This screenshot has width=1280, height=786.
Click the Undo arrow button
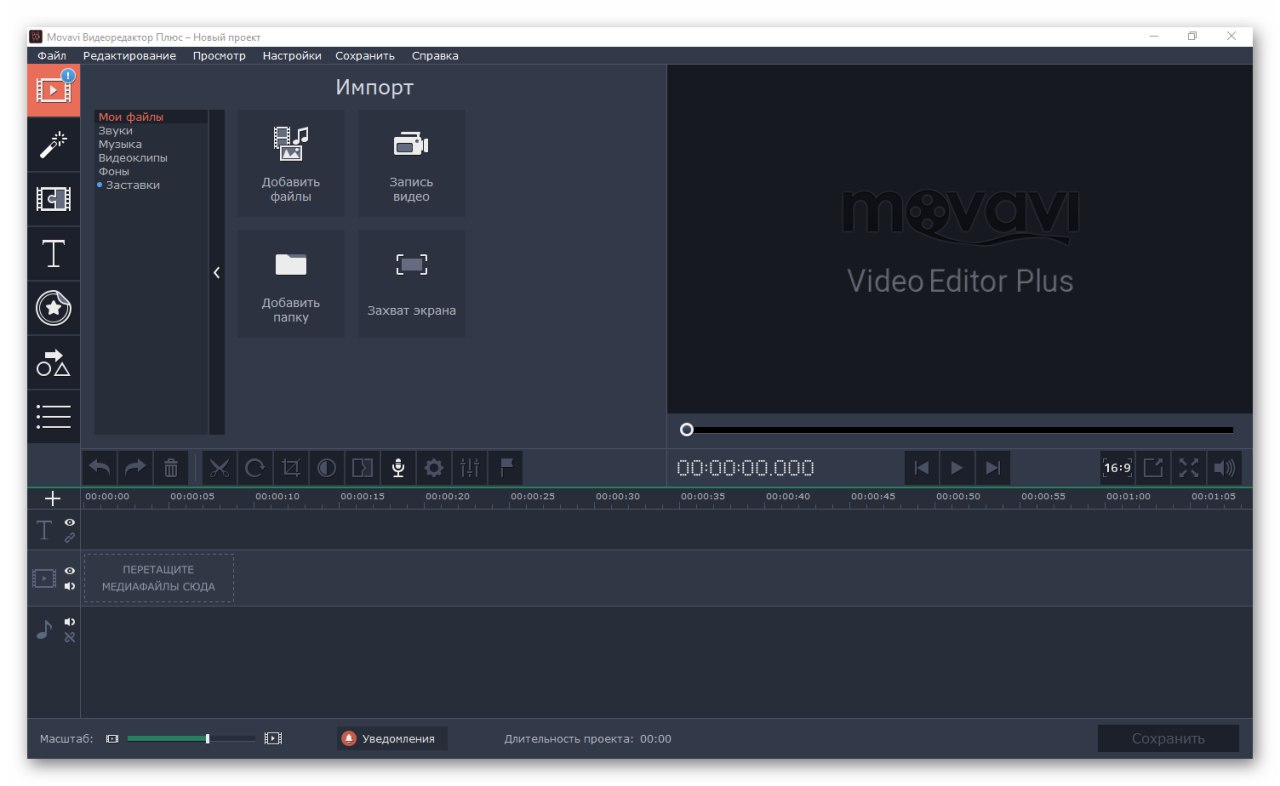pos(100,467)
